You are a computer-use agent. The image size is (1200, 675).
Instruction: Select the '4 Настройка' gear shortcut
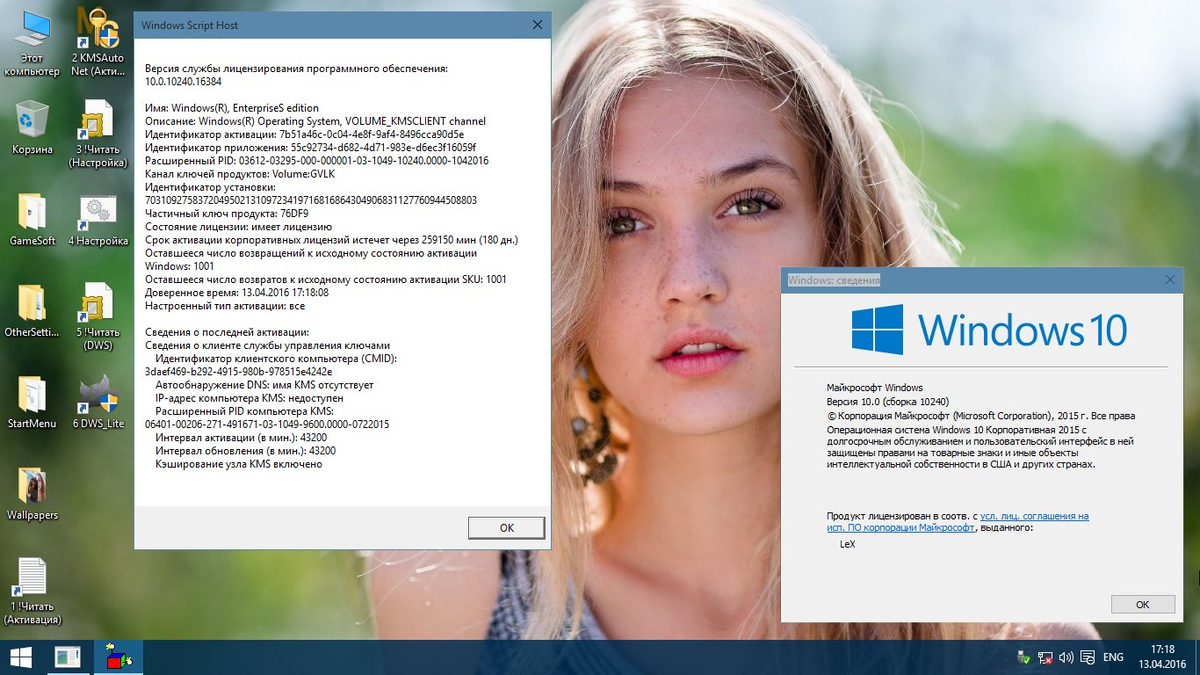pyautogui.click(x=98, y=219)
